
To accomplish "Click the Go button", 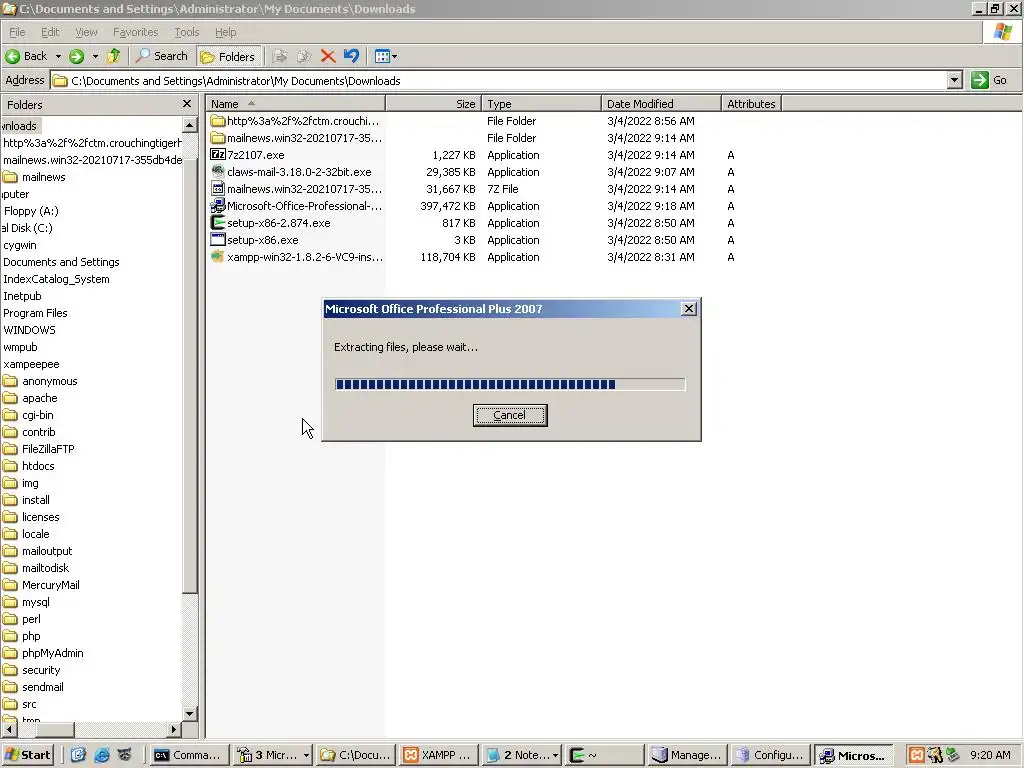I will (x=989, y=80).
